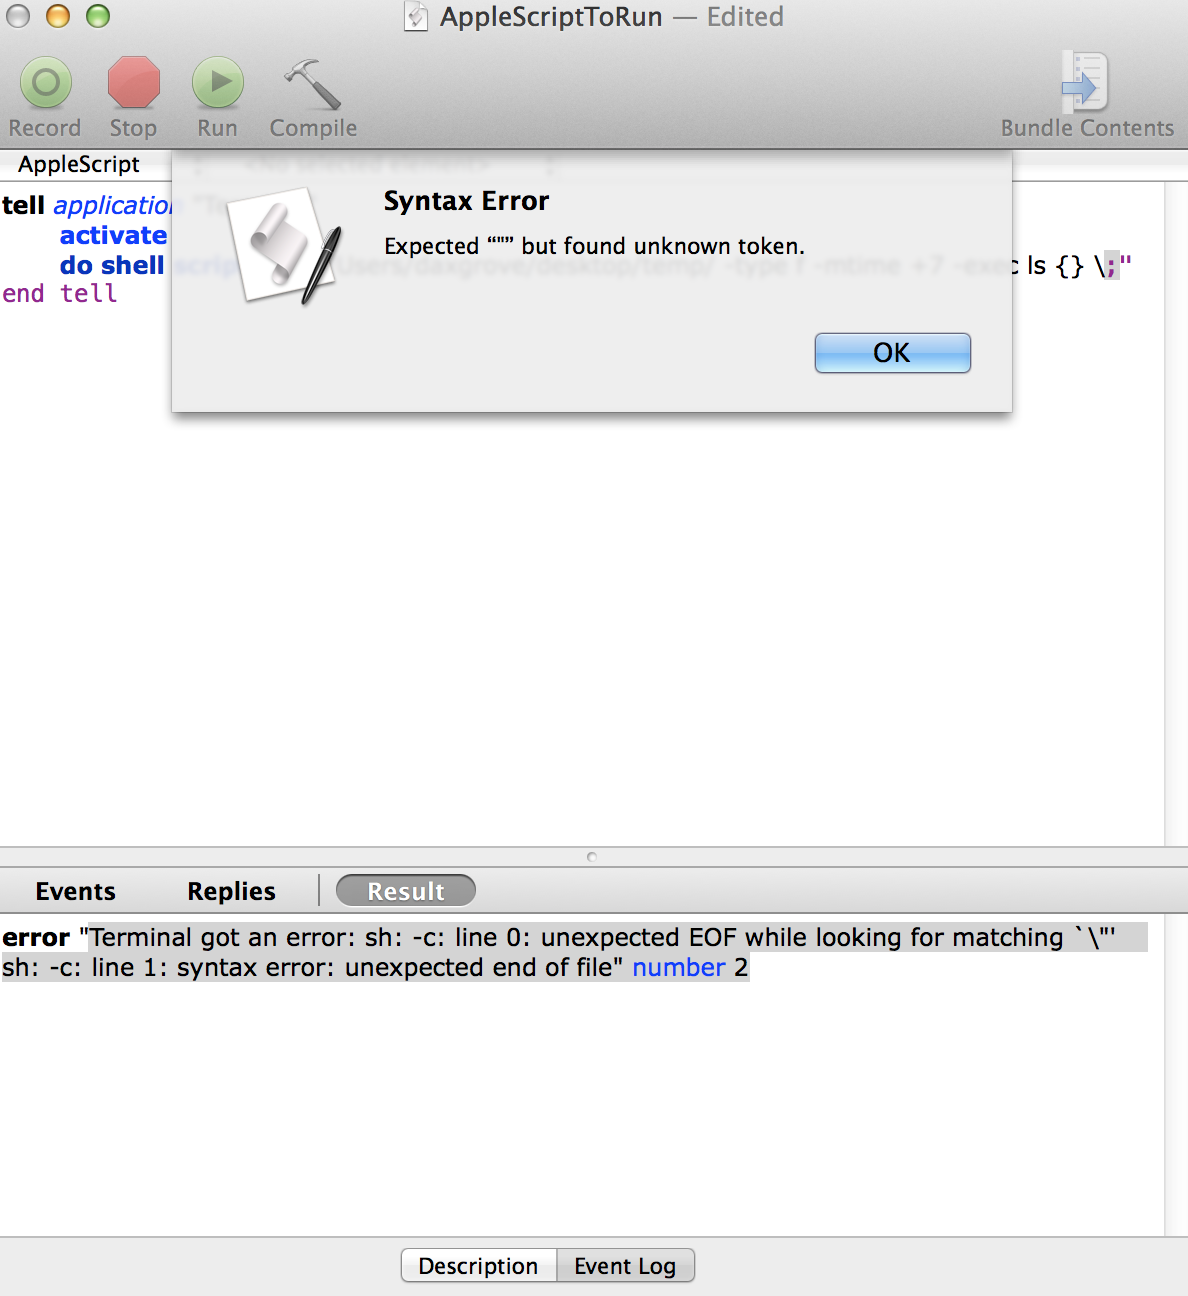Click the 'number' keyword in result
This screenshot has height=1296, width=1188.
pyautogui.click(x=678, y=967)
